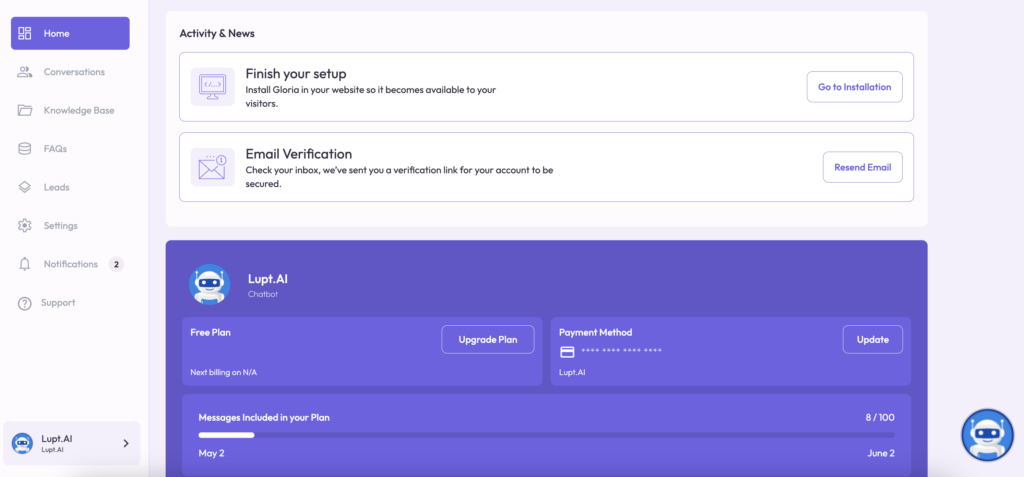Select Conversations in the sidebar
The width and height of the screenshot is (1024, 477).
pos(74,72)
